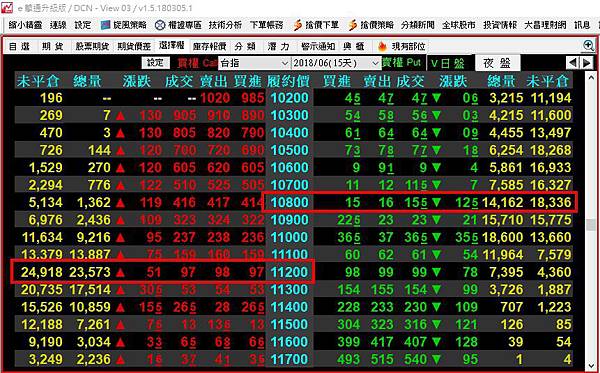This screenshot has height=373, width=600.
Task: Select strike price 10200
Action: tap(289, 98)
